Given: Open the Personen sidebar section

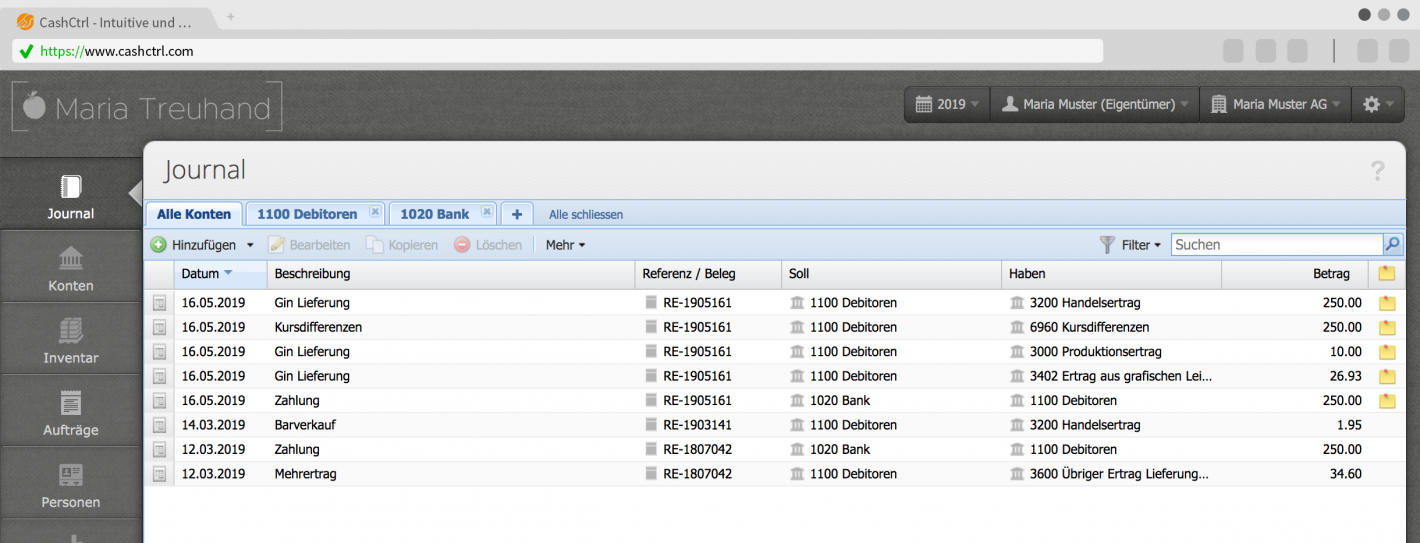Looking at the screenshot, I should click(70, 485).
